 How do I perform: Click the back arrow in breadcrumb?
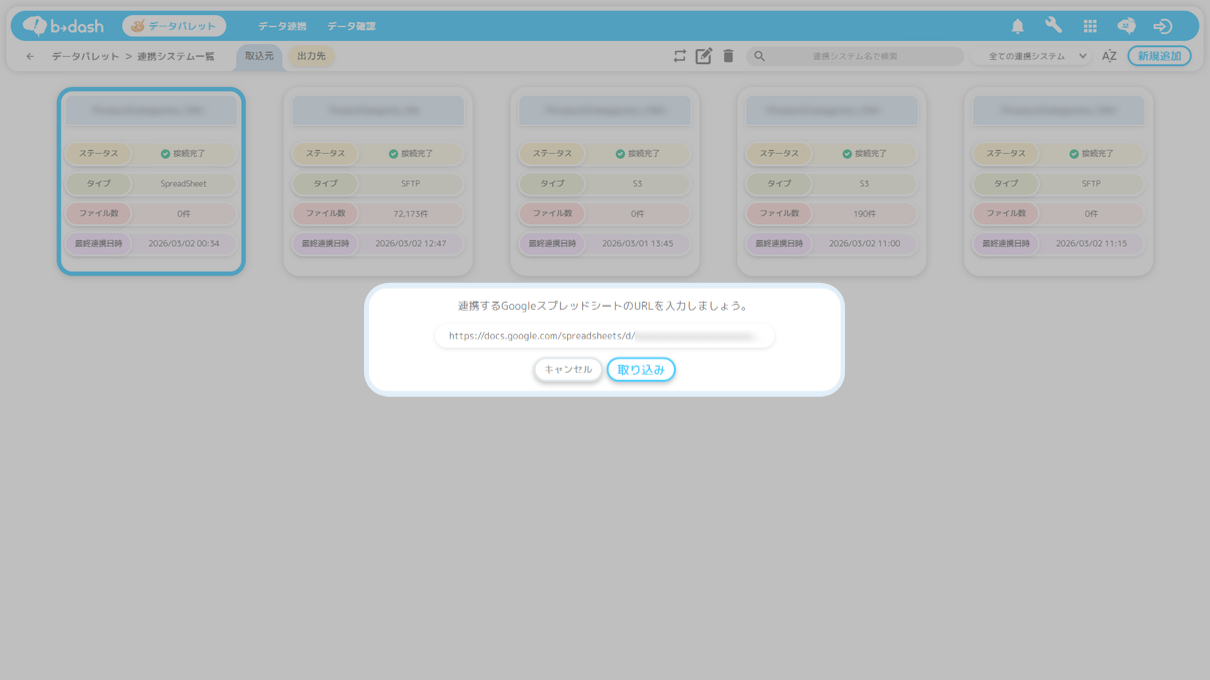[30, 56]
